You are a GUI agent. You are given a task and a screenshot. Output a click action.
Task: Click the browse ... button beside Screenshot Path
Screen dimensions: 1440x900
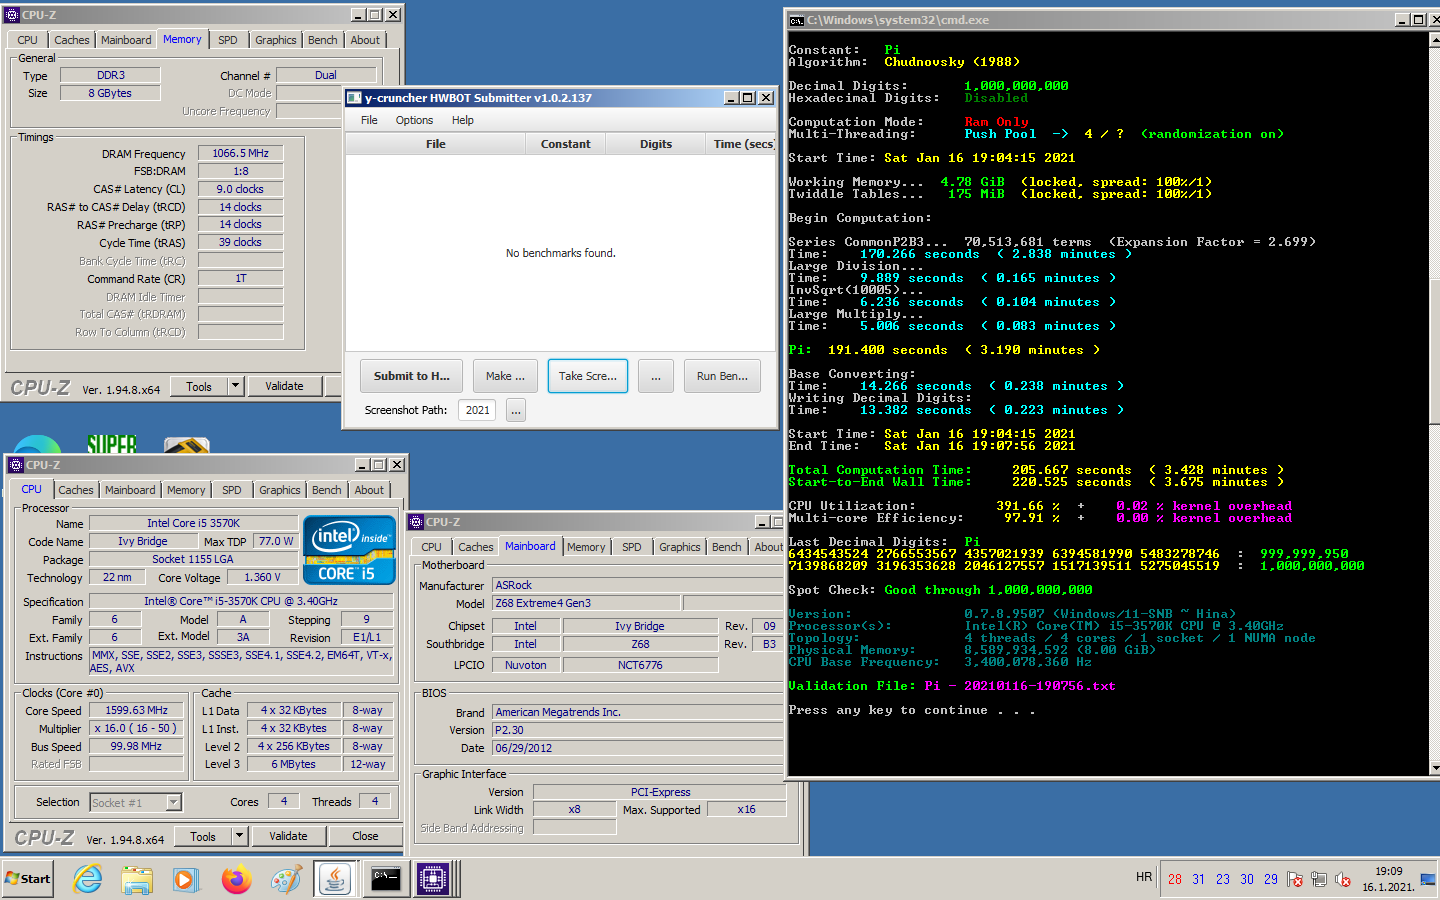click(x=516, y=410)
